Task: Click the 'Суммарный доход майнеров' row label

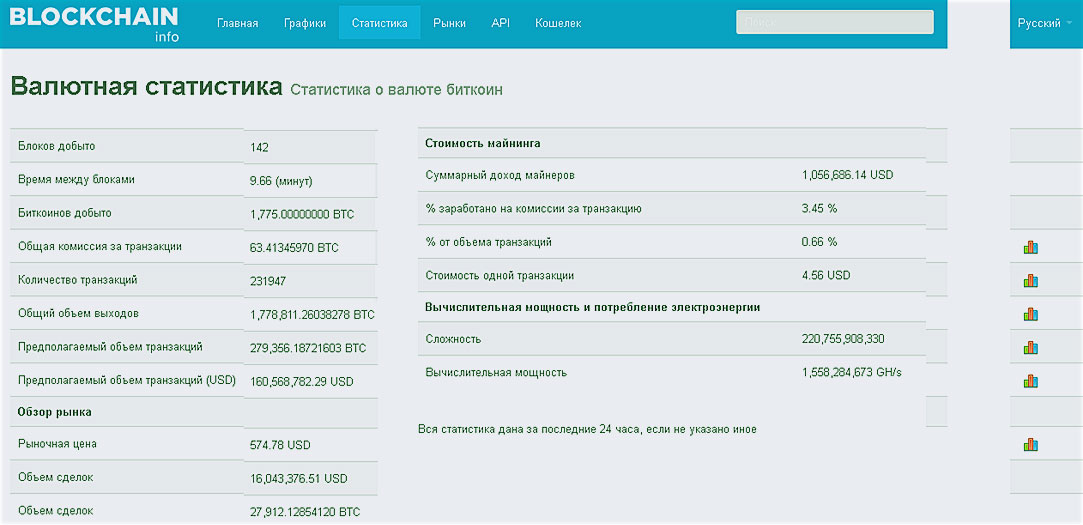Action: [499, 175]
